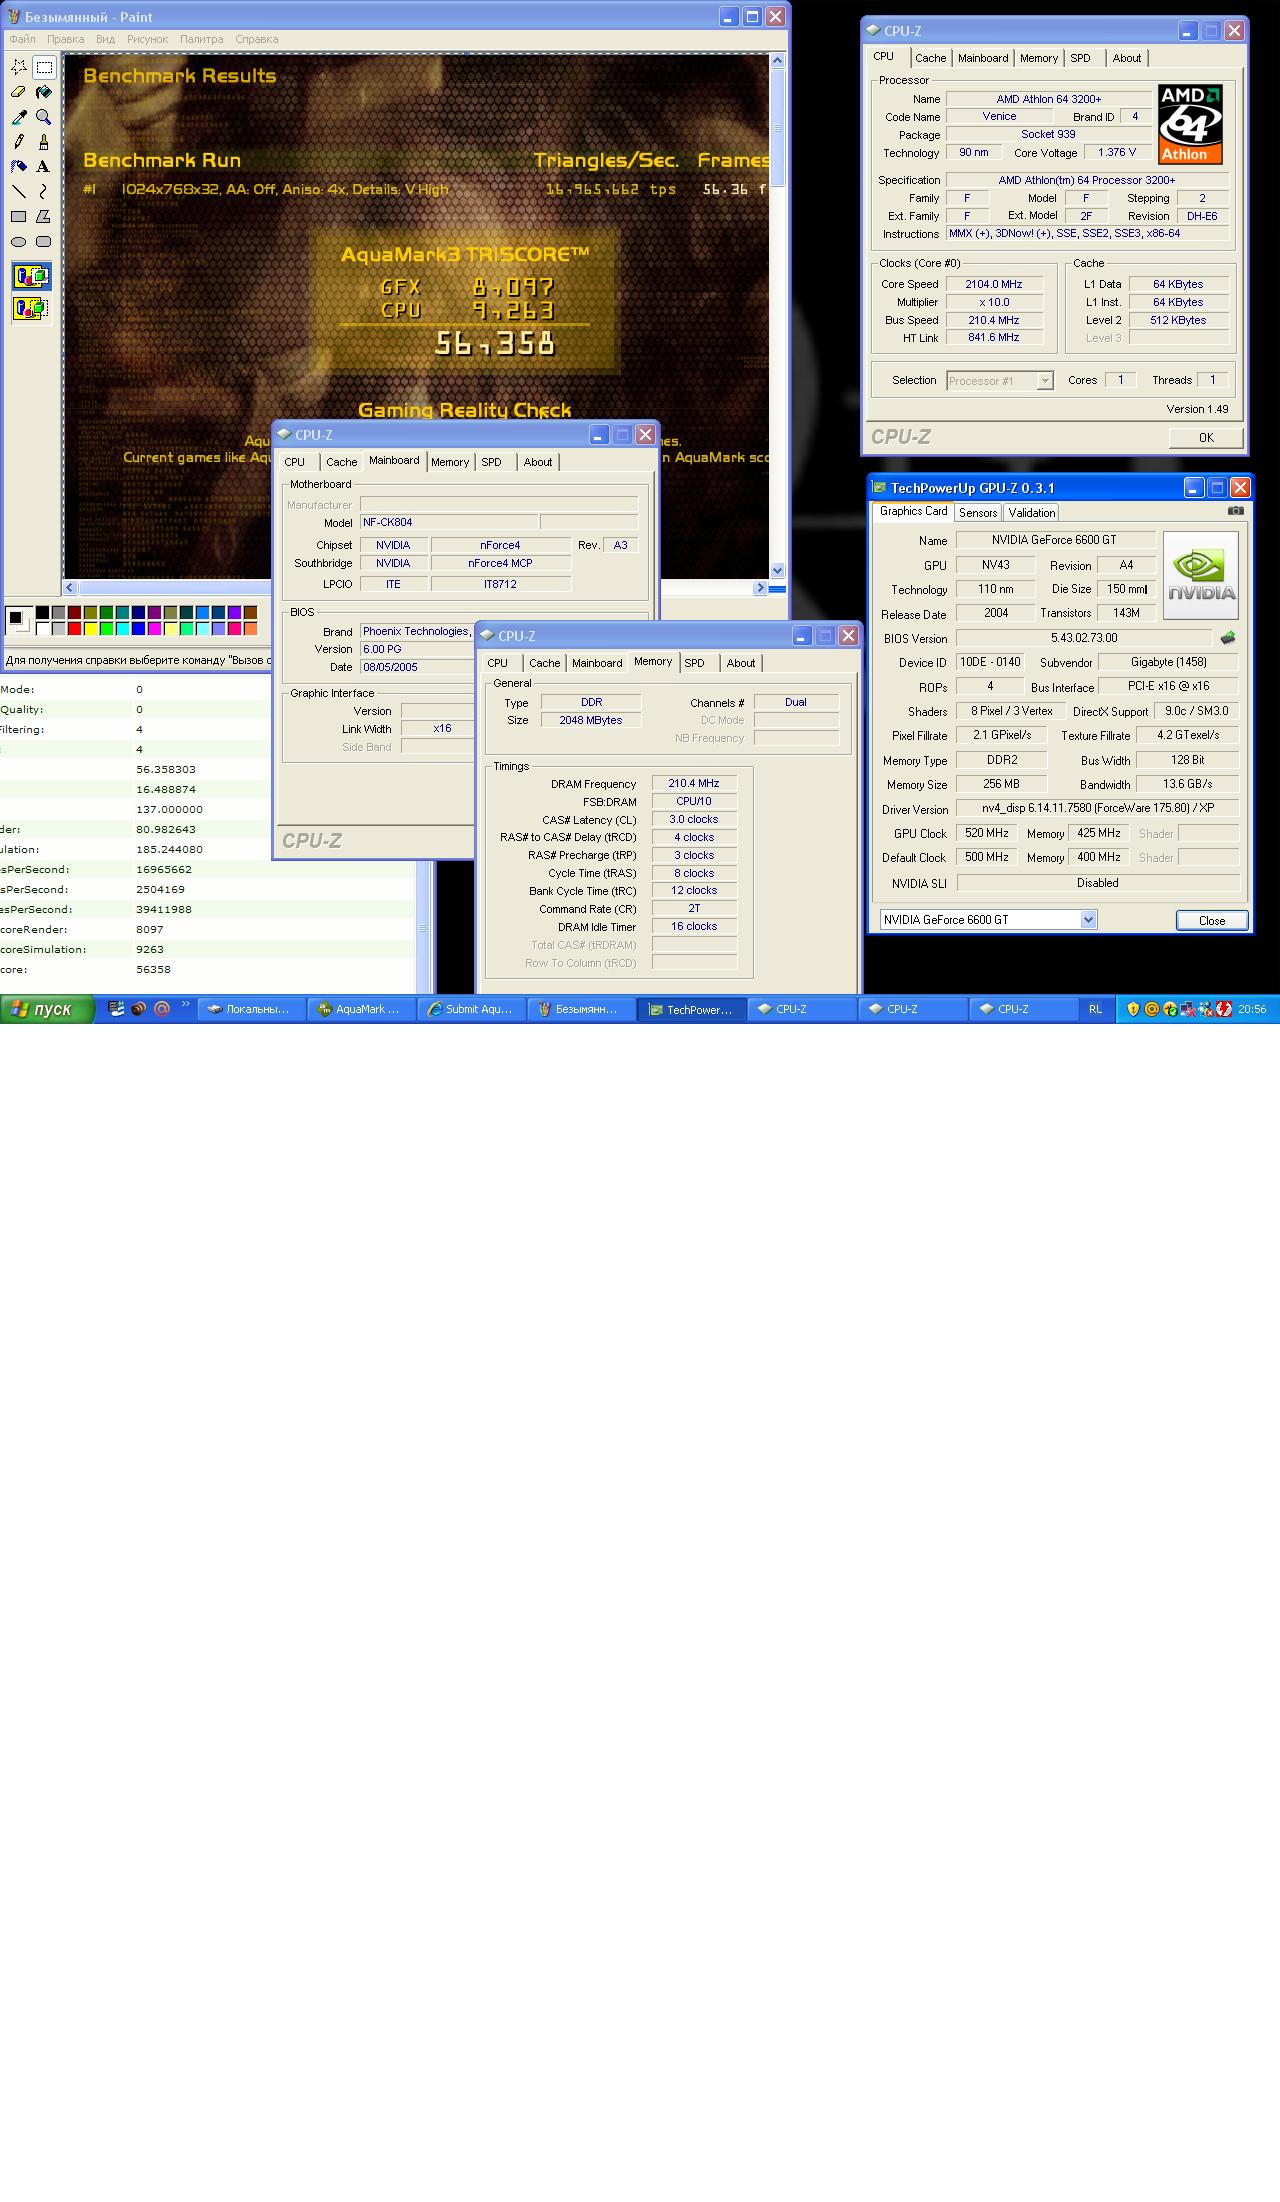The image size is (1280, 2202).
Task: Open the AquaMark taskbar window button
Action: [360, 1009]
